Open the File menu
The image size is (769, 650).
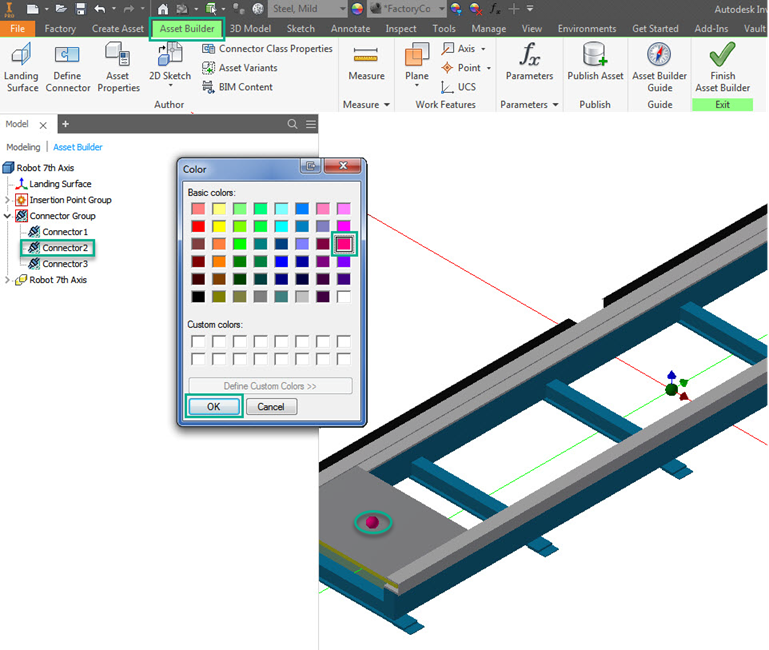[x=17, y=28]
